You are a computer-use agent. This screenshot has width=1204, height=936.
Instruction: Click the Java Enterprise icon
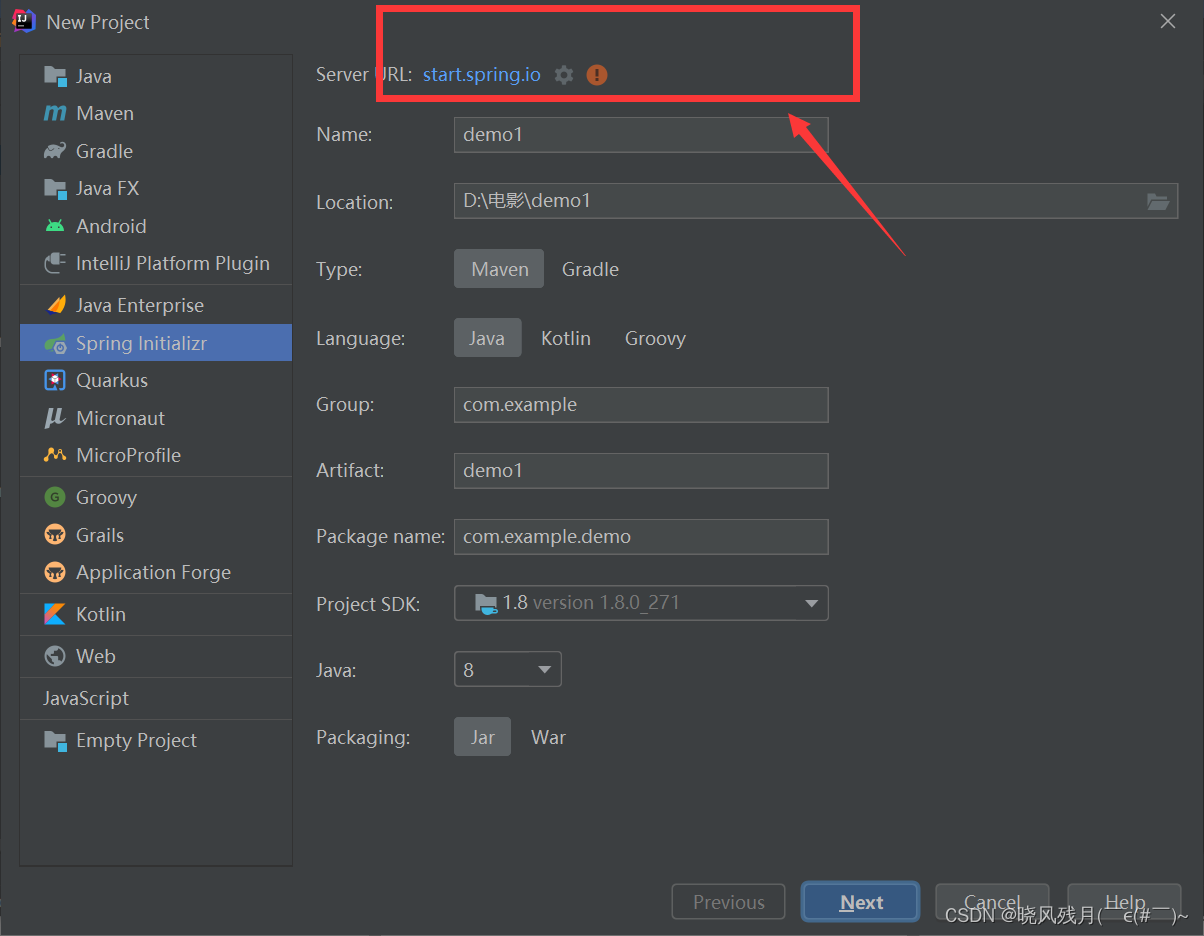[55, 305]
